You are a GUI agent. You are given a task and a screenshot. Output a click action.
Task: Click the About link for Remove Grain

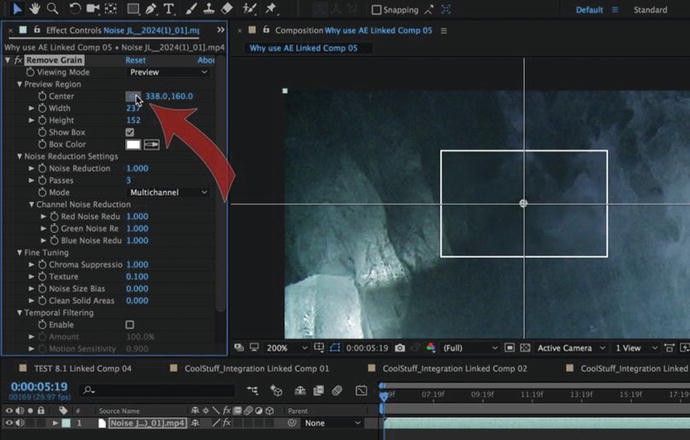tap(206, 60)
